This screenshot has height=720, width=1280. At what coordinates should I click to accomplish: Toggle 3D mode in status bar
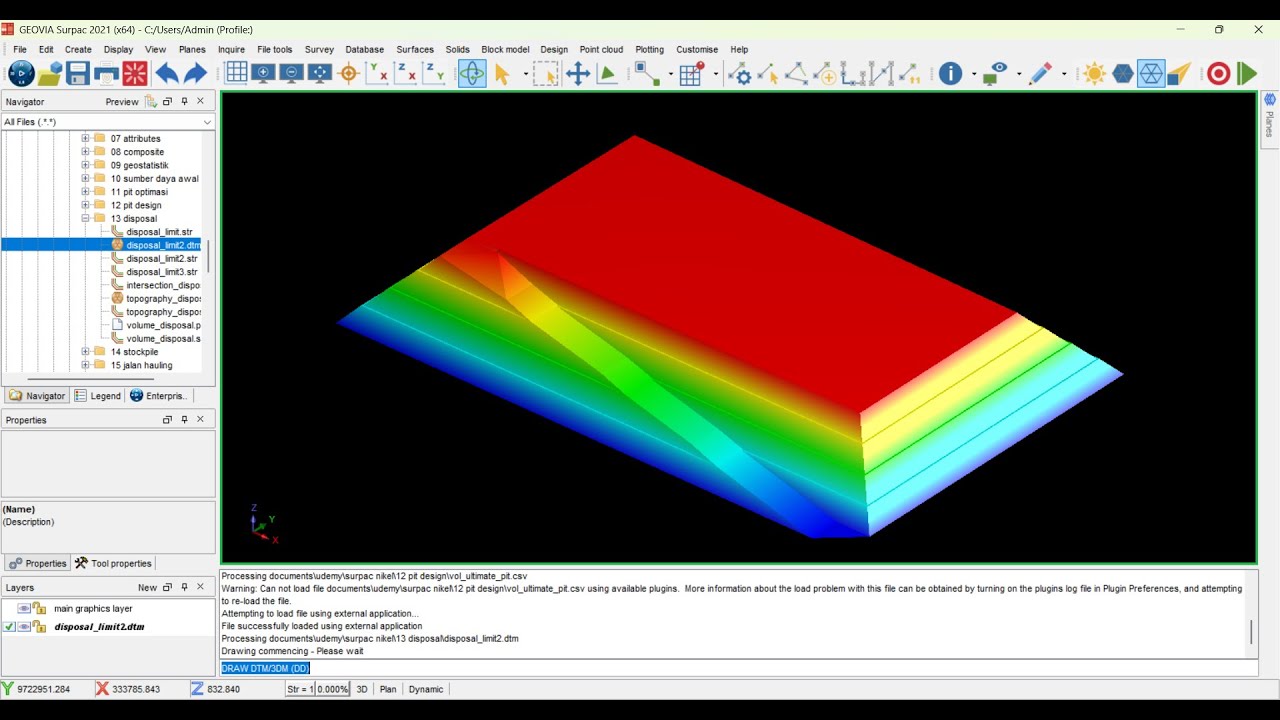(362, 689)
